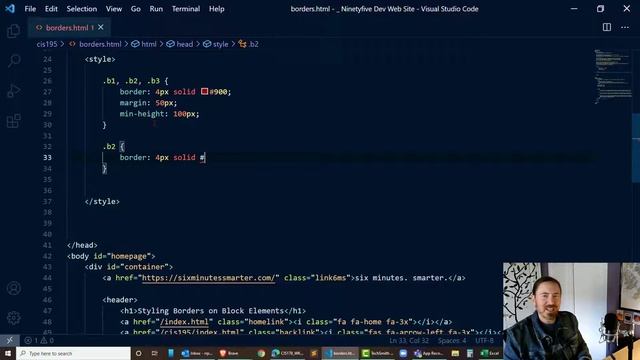Open the View menu
This screenshot has height=360, width=640.
tap(114, 9)
